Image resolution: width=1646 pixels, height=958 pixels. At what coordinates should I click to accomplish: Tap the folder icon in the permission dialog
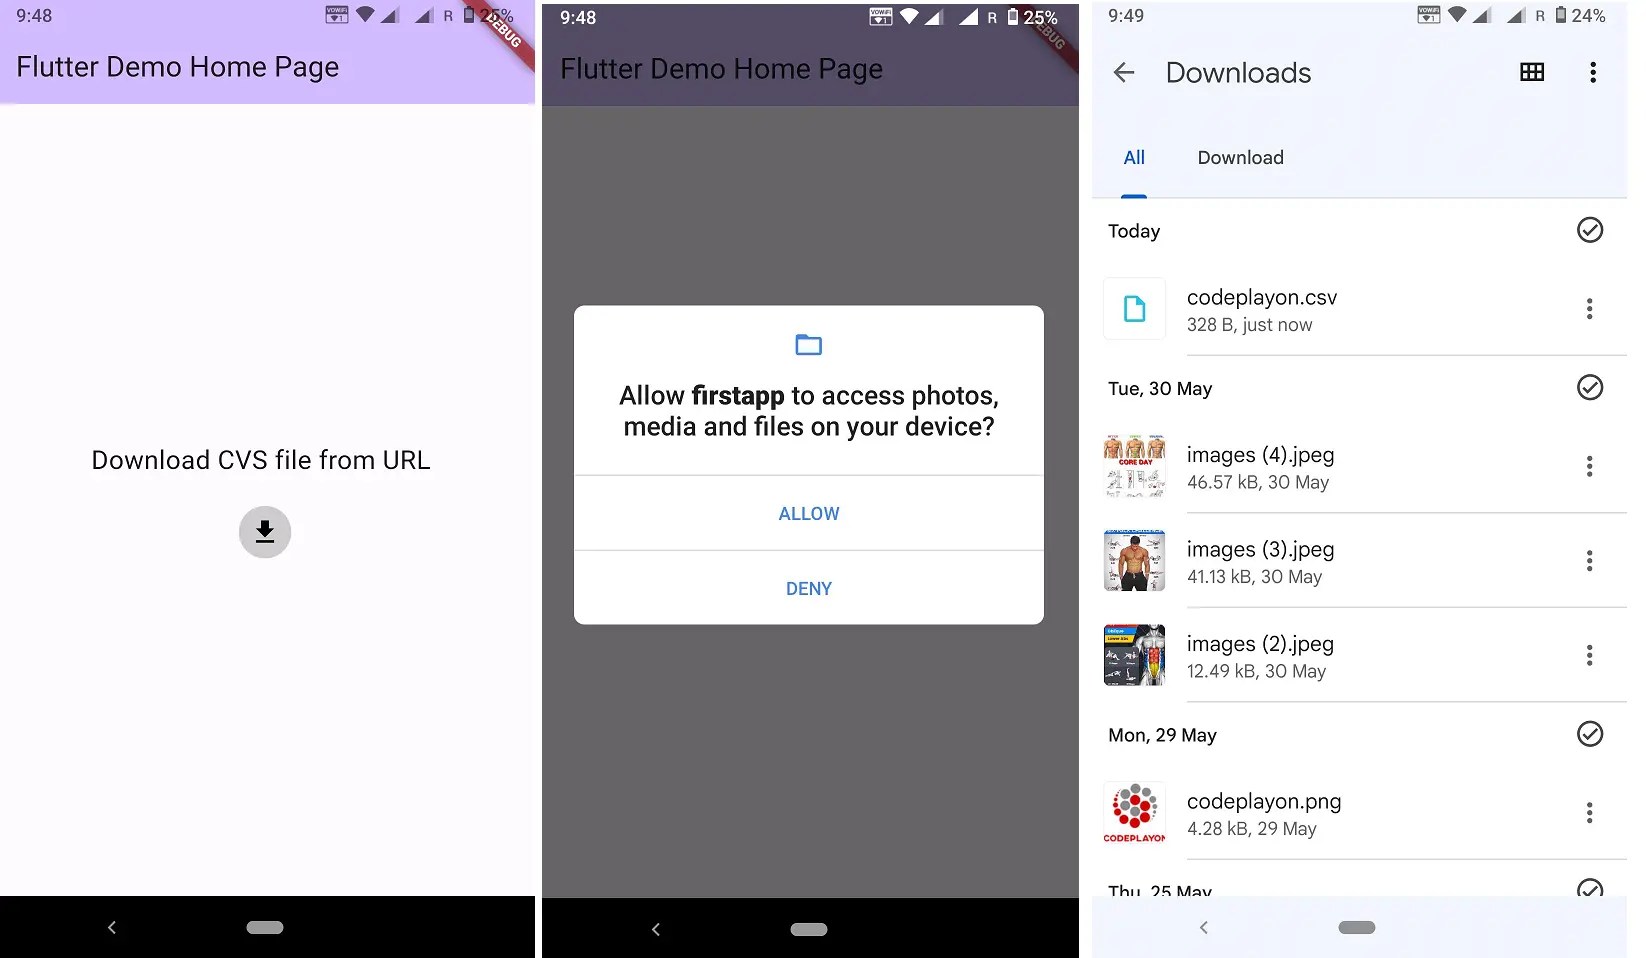tap(808, 344)
